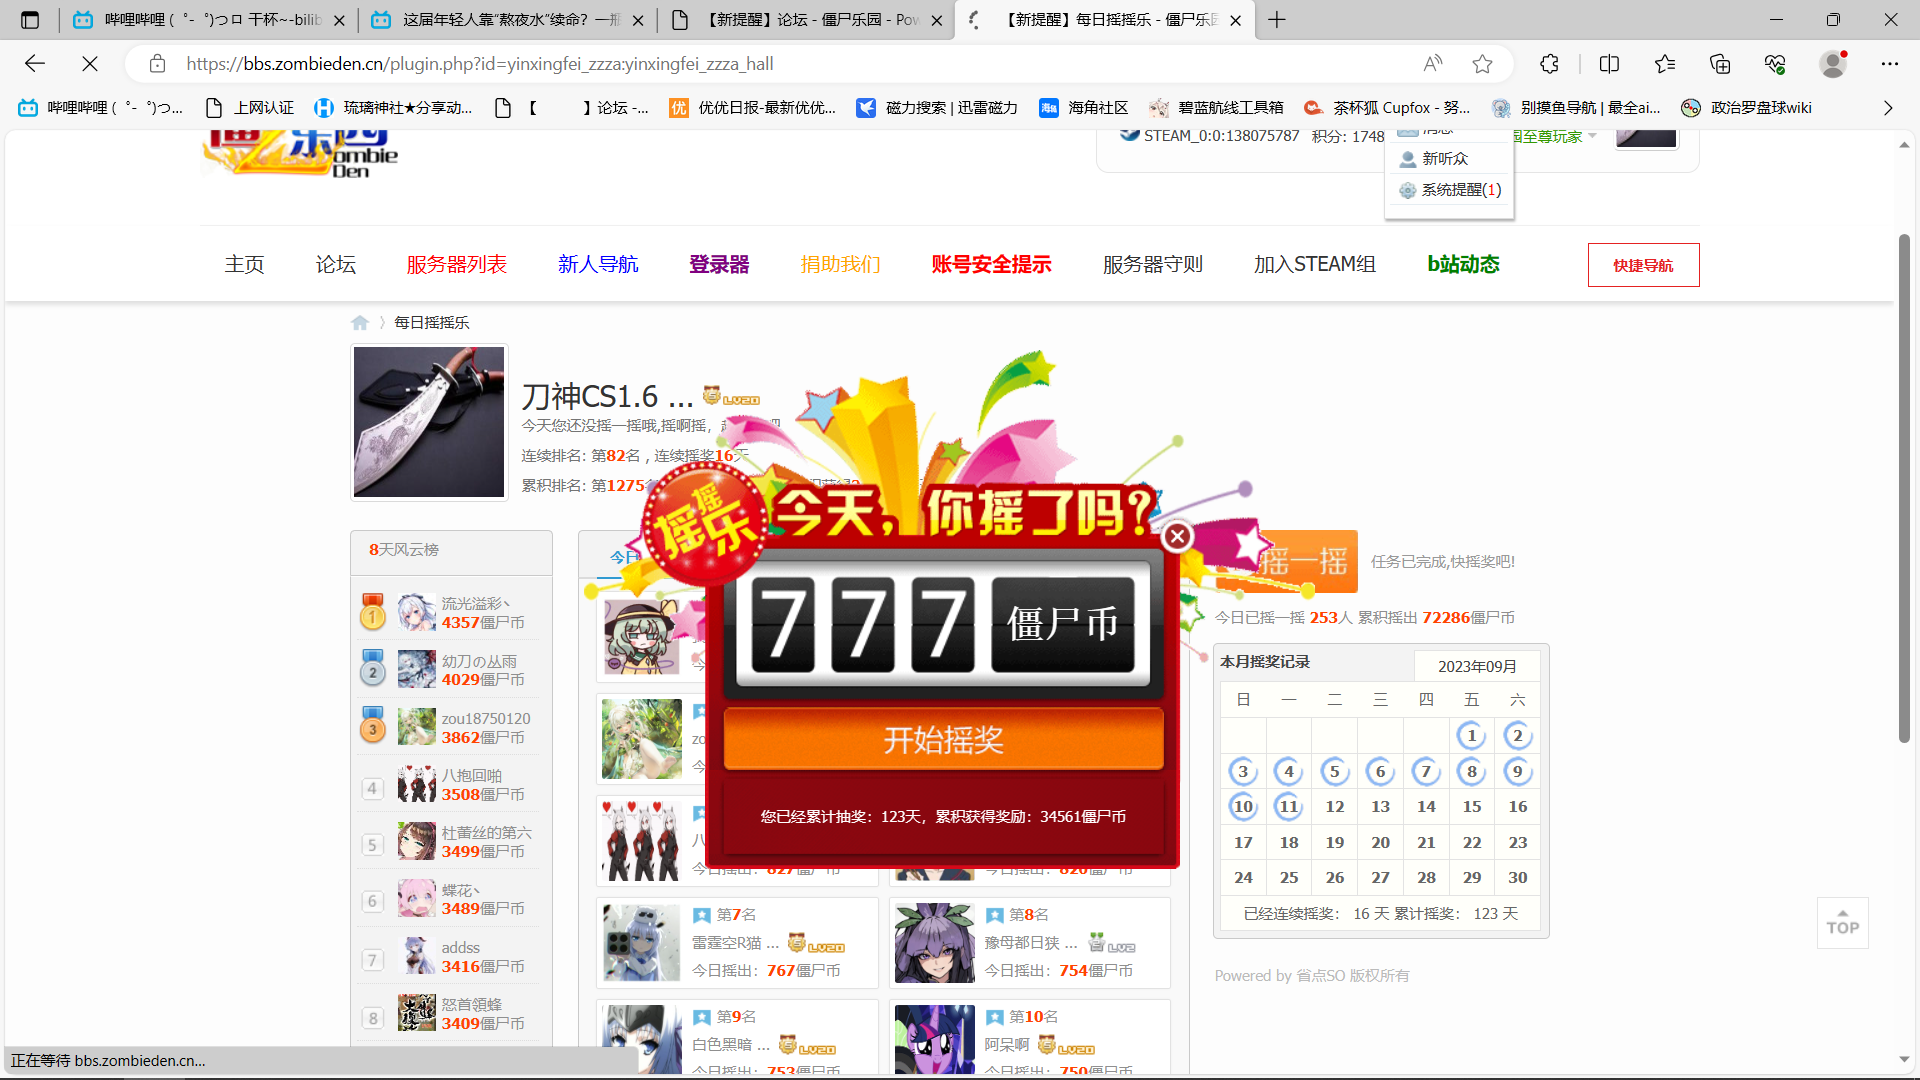The width and height of the screenshot is (1920, 1080).
Task: Open 省点SO link in footer
Action: [x=1320, y=975]
